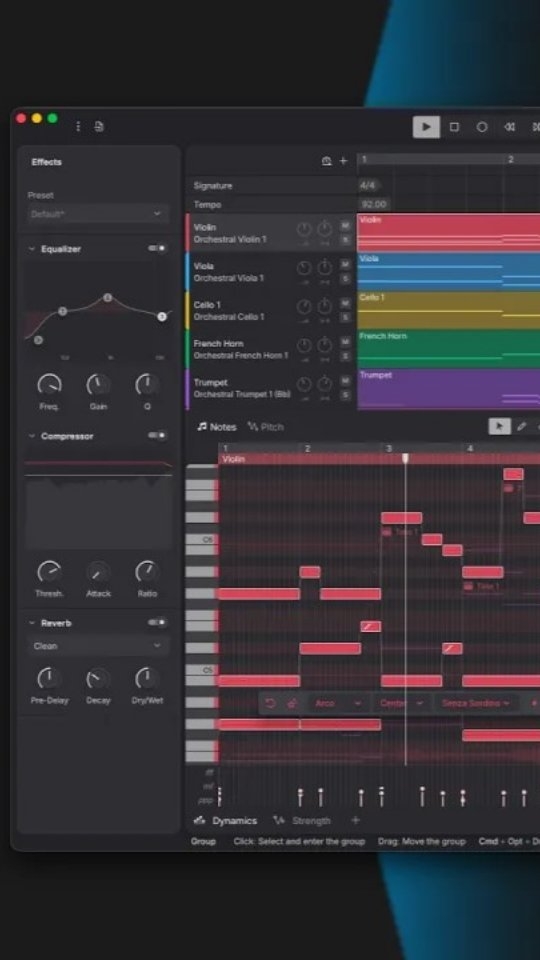The width and height of the screenshot is (540, 960).
Task: Click the Compressor Thresh. knob
Action: click(x=49, y=572)
